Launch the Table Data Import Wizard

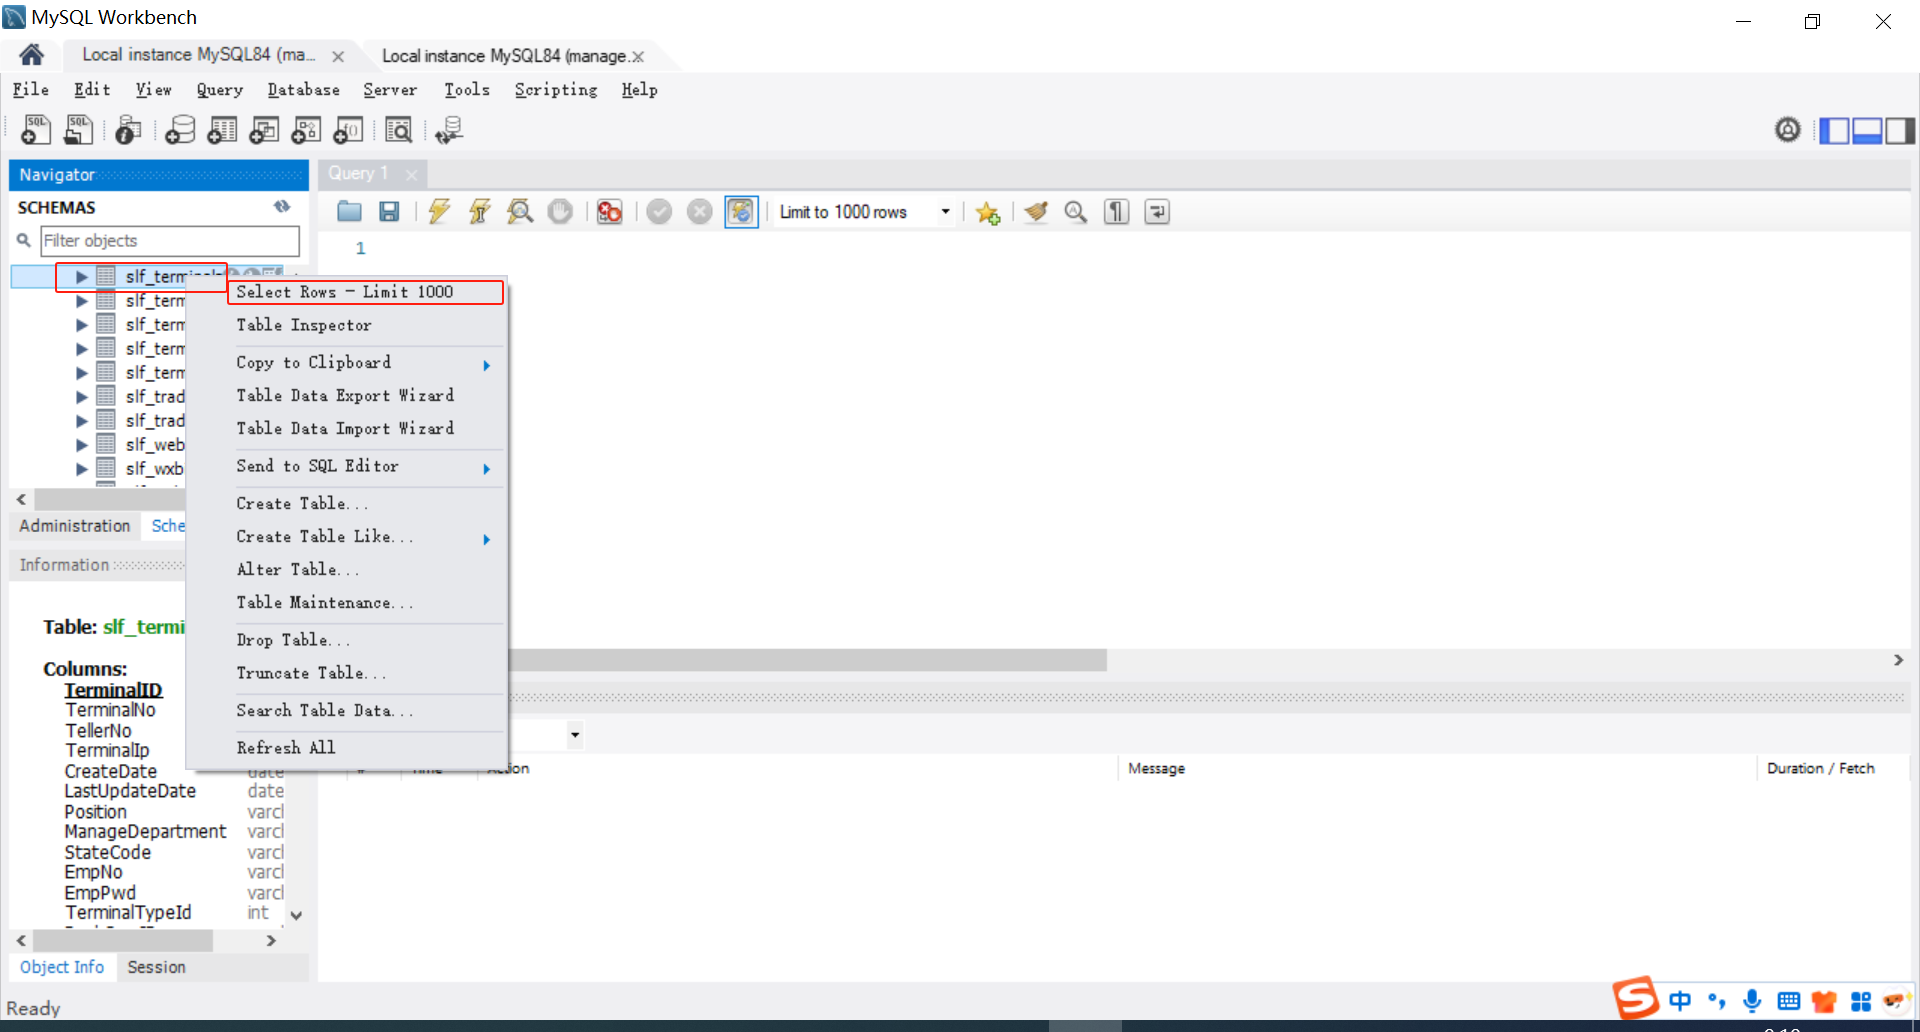(347, 428)
